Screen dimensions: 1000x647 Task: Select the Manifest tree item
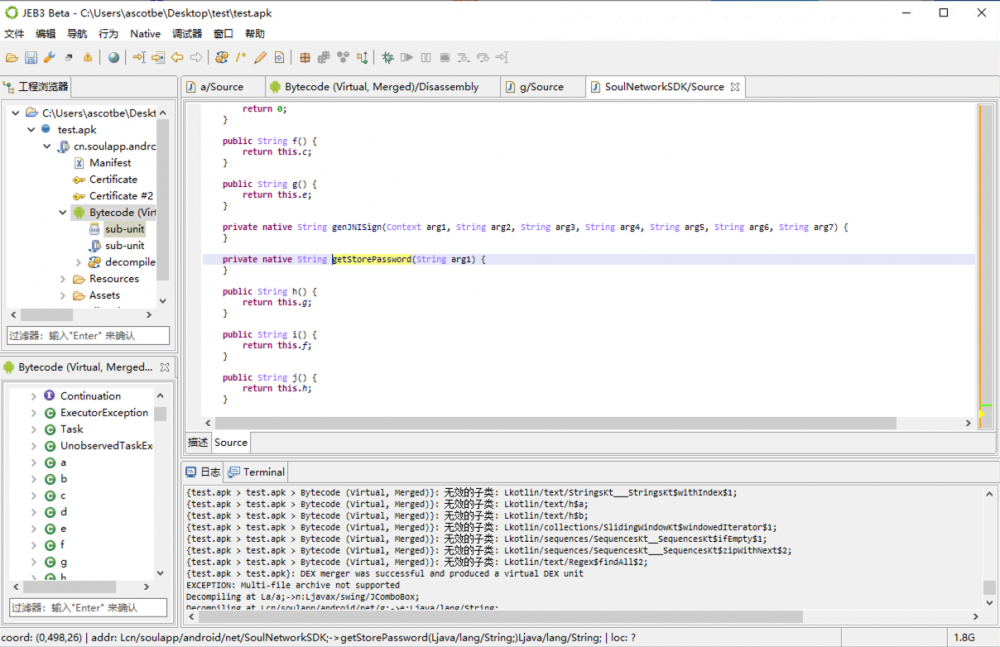click(x=109, y=163)
